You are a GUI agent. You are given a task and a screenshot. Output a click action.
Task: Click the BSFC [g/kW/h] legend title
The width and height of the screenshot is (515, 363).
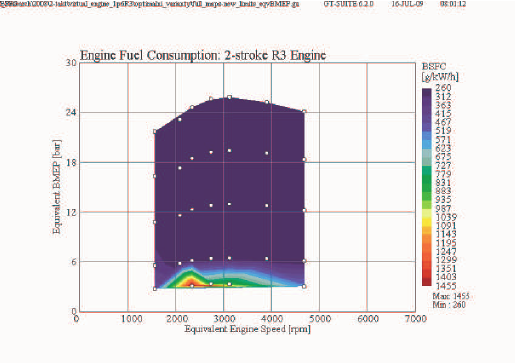440,72
